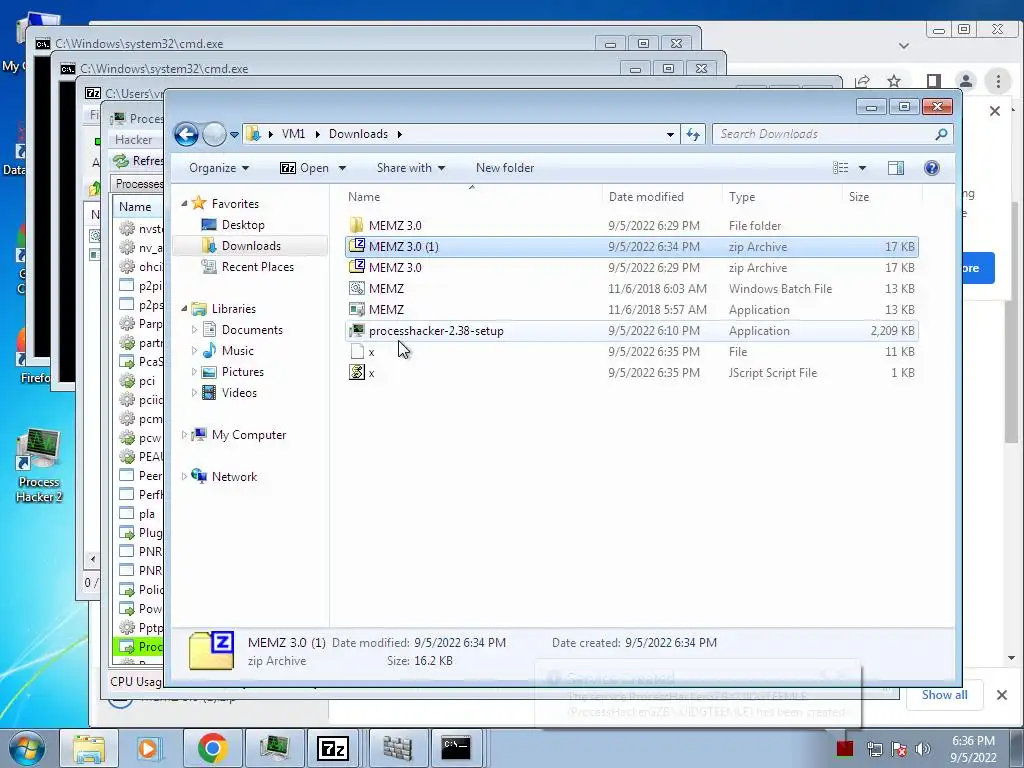Expand the Pictures library
Screen dimensions: 1024x768
194,372
